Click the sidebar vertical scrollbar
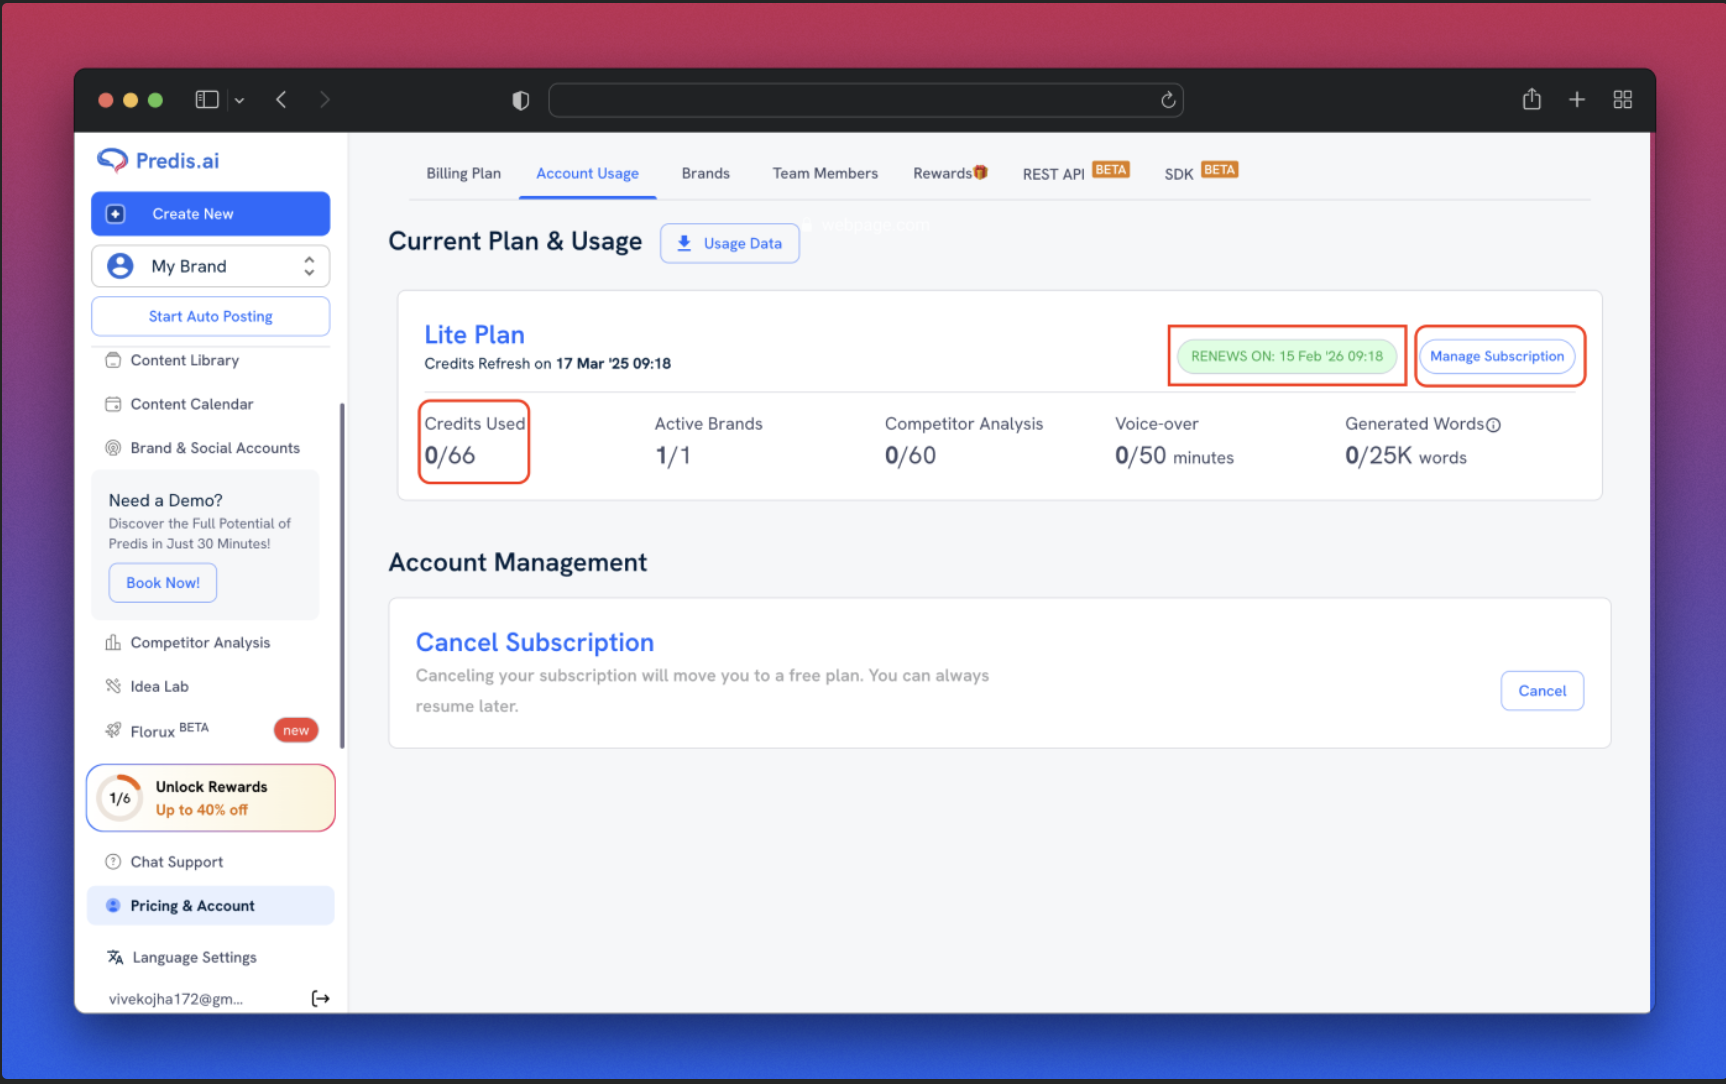This screenshot has height=1084, width=1726. (x=342, y=575)
